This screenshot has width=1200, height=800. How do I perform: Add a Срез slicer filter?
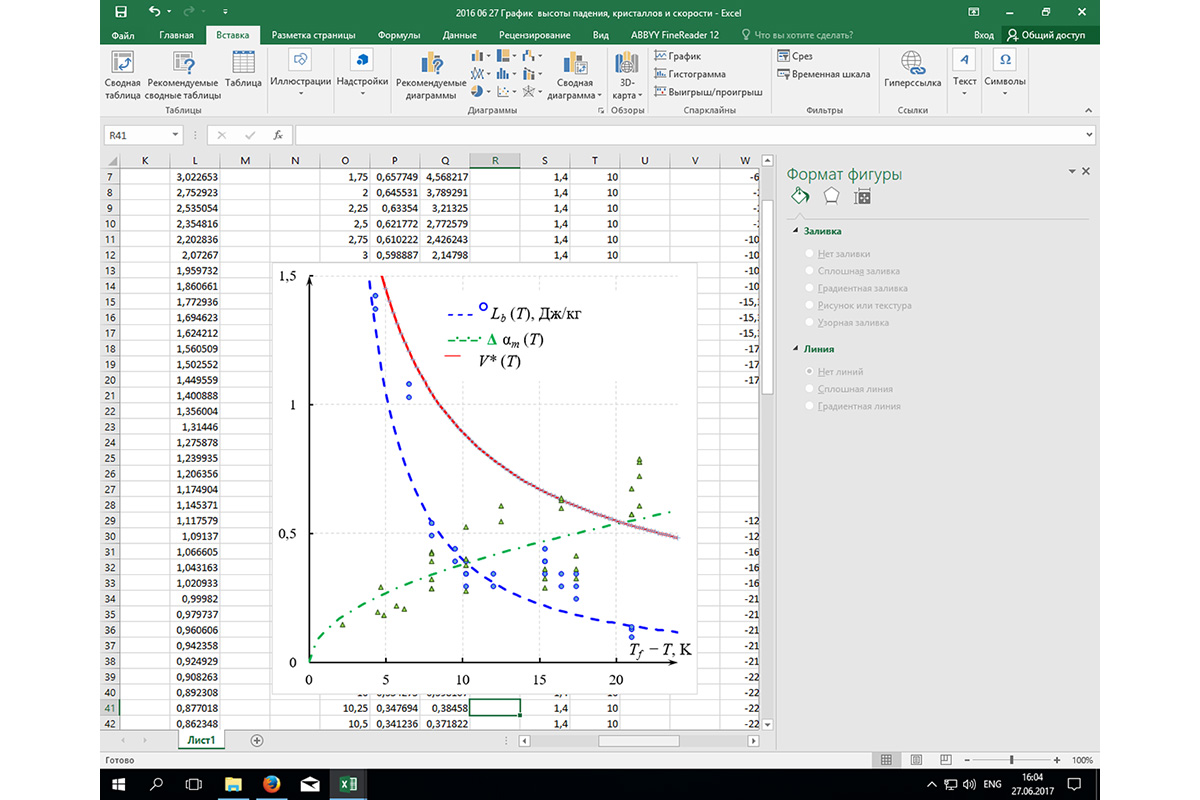[795, 57]
